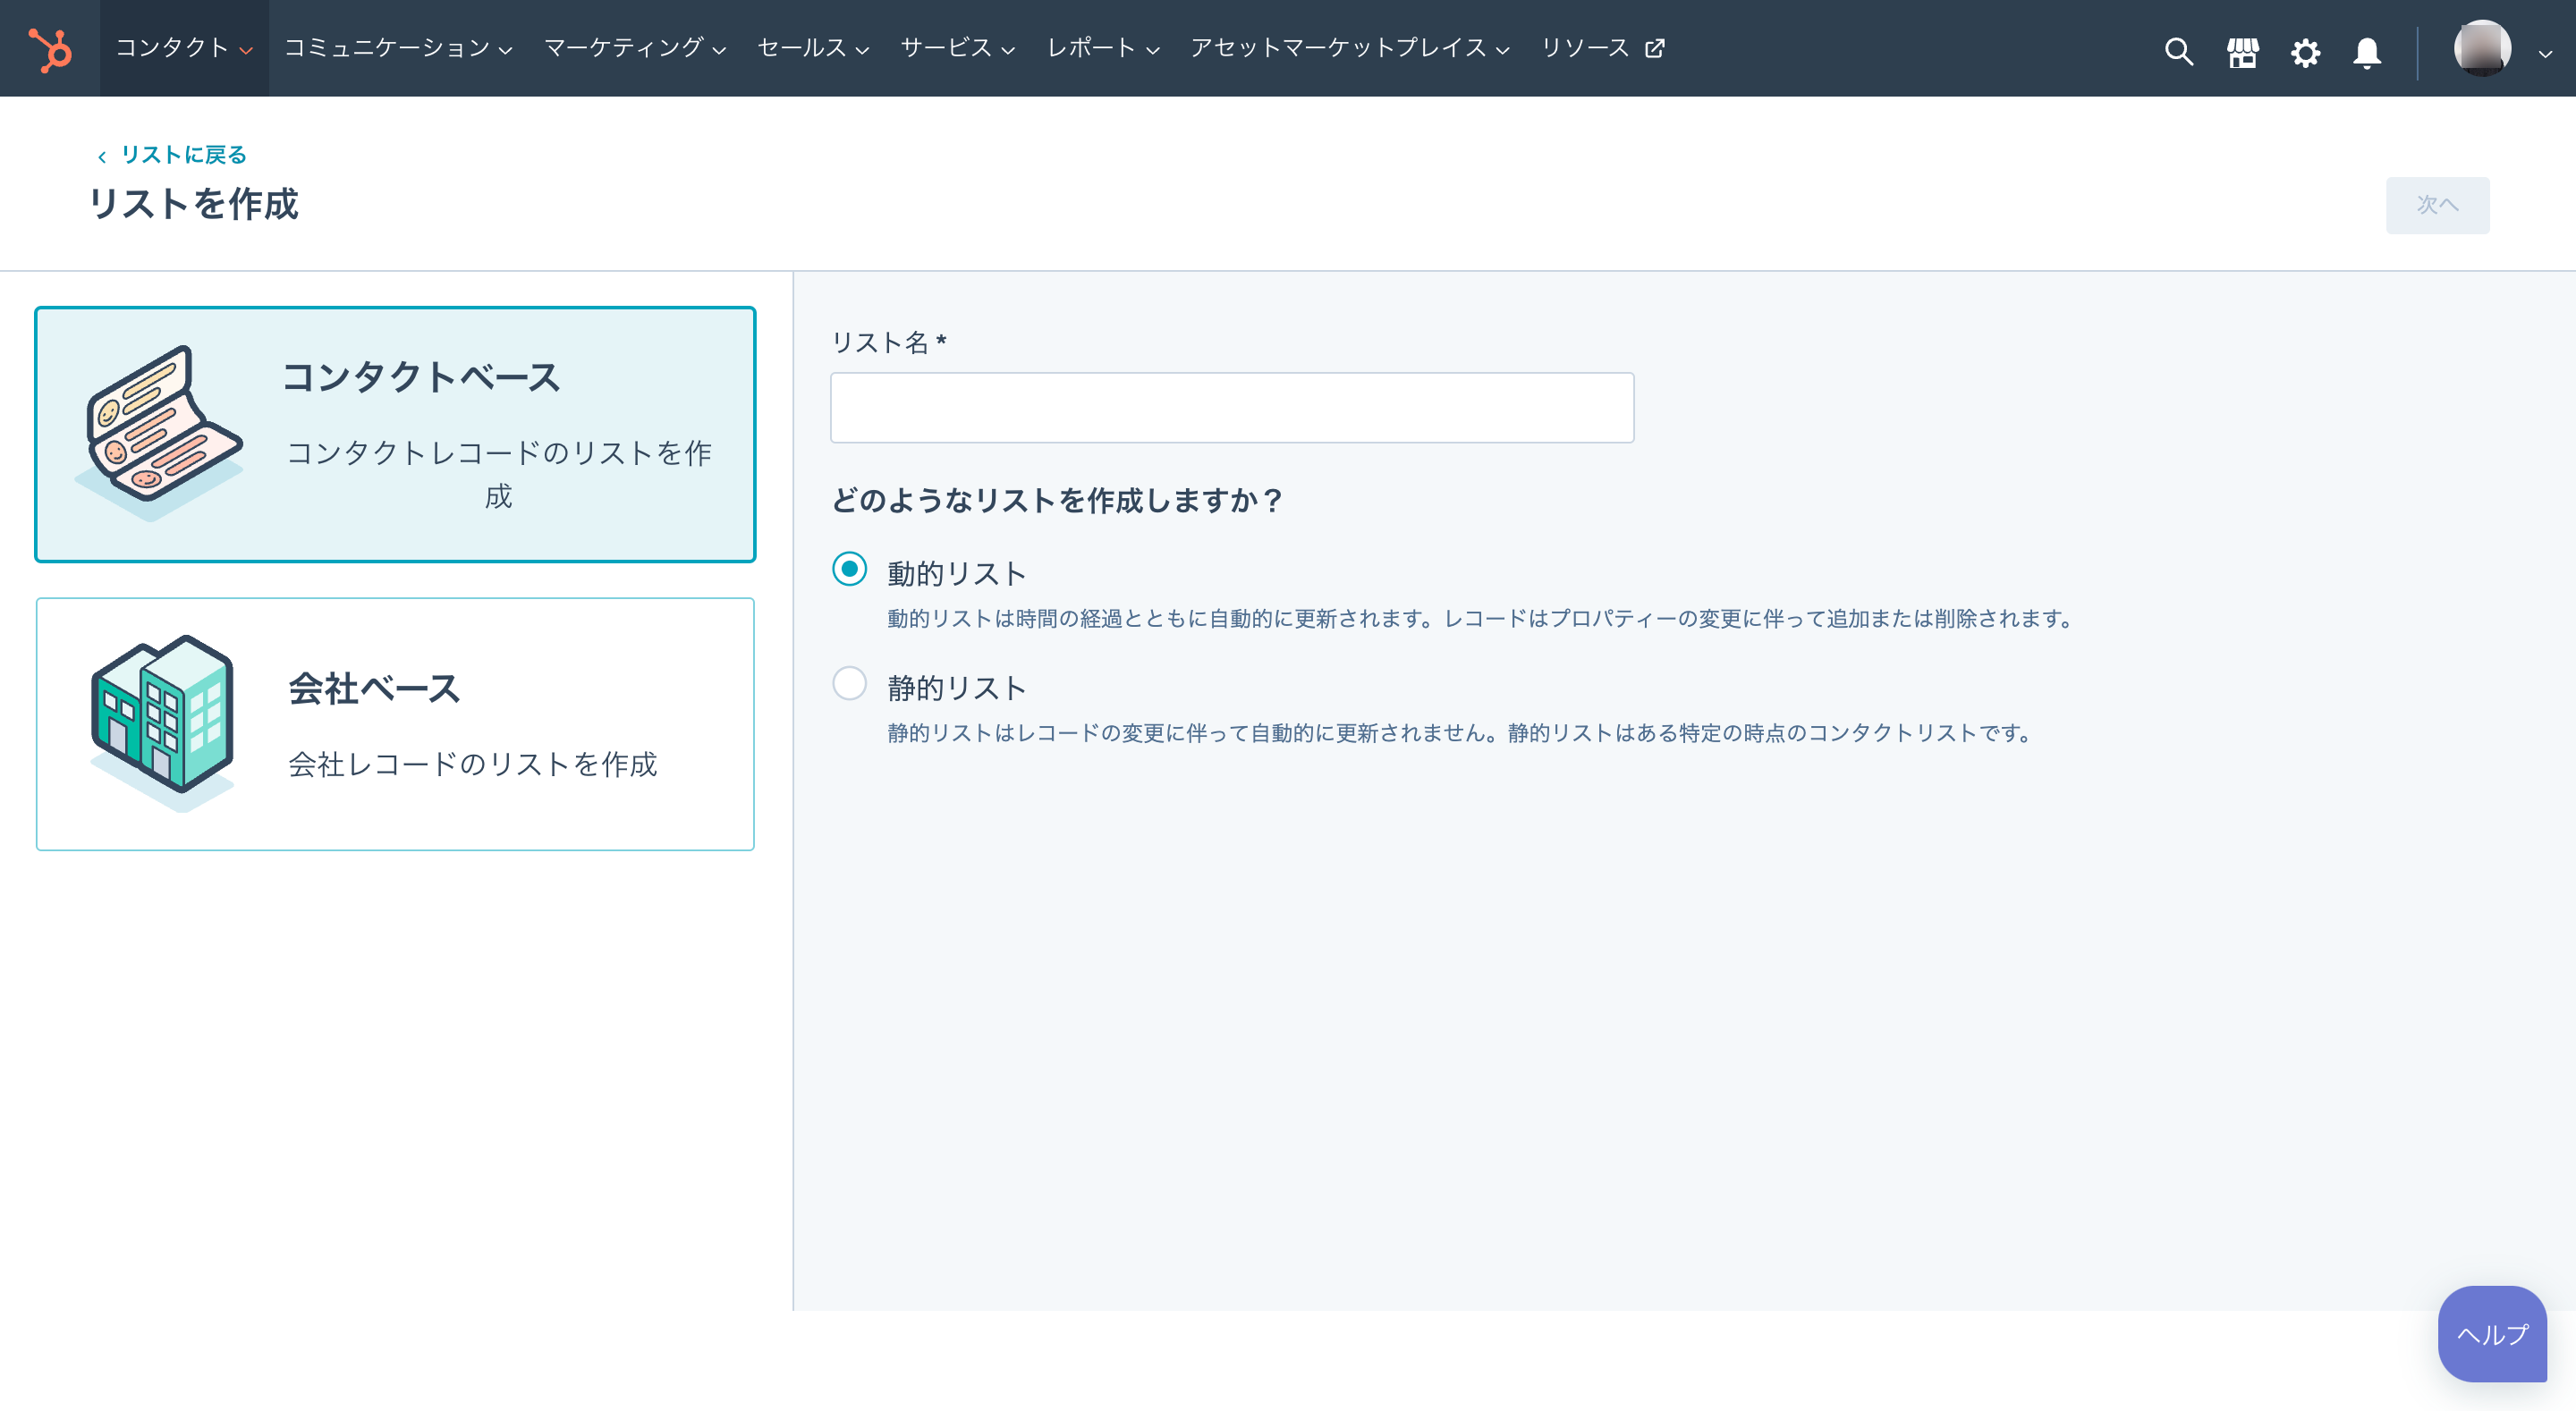Viewport: 2576px width, 1411px height.
Task: Click the 会社レコードのリストを作成 text
Action: click(x=473, y=764)
